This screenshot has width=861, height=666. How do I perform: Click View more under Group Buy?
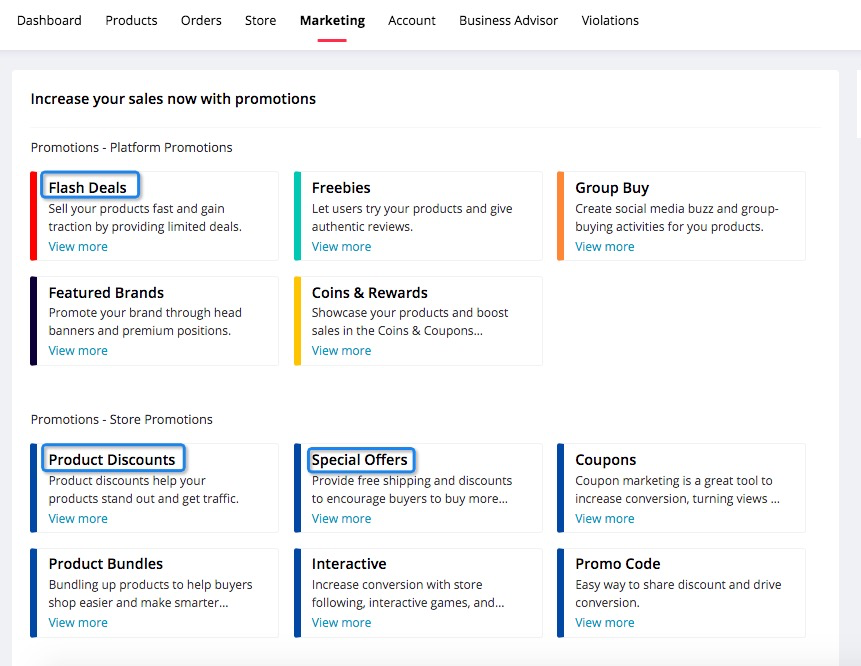pos(604,247)
